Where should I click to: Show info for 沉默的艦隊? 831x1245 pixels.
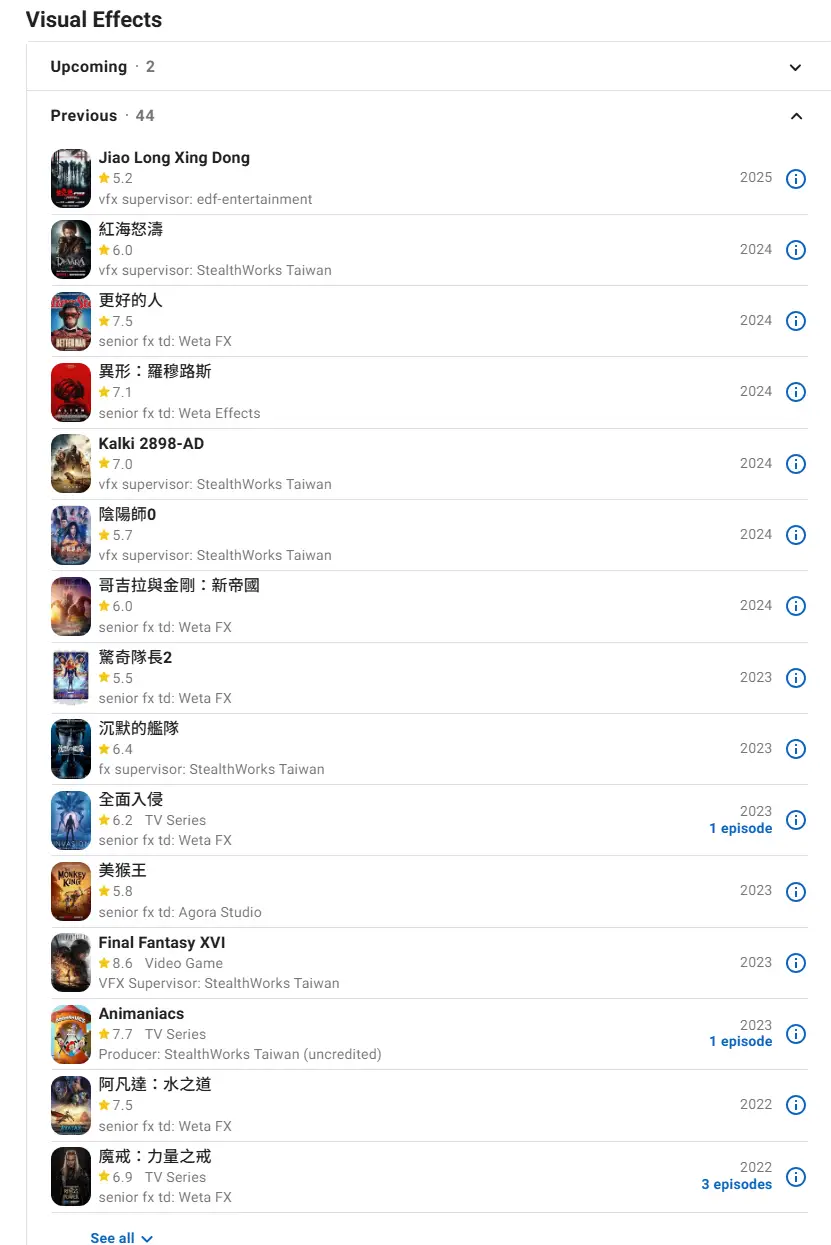[796, 749]
